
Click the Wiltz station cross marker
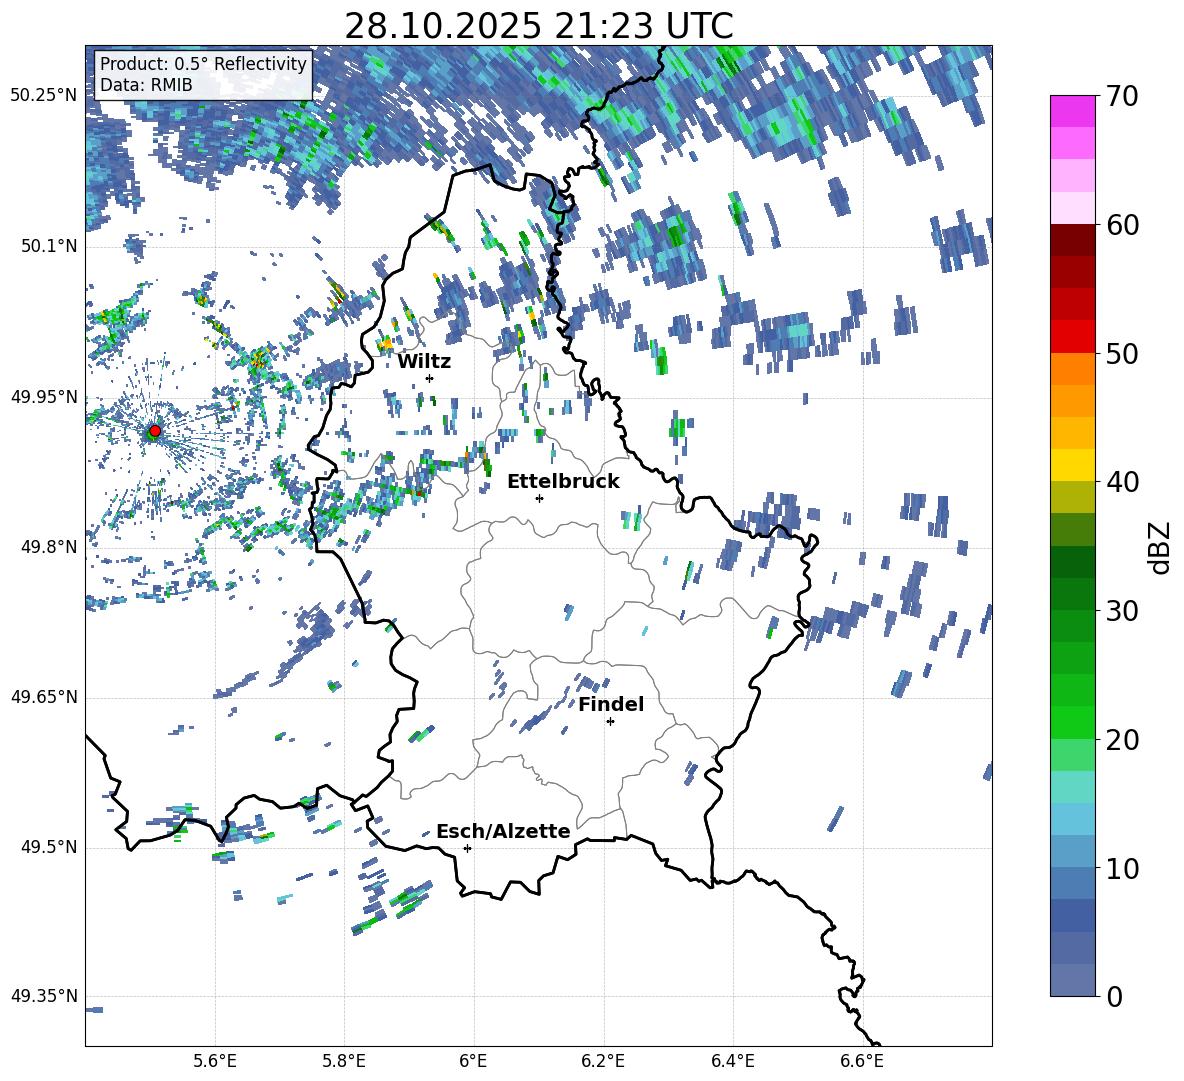[x=430, y=378]
